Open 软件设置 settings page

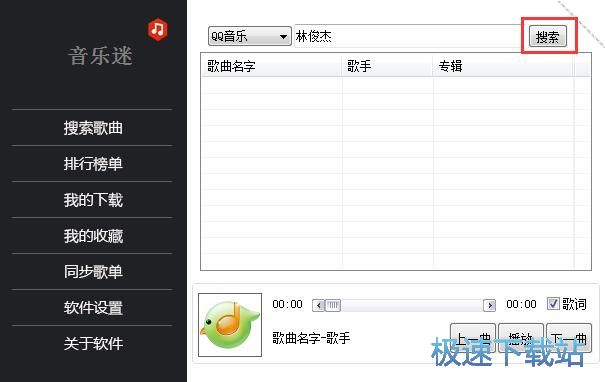point(93,308)
